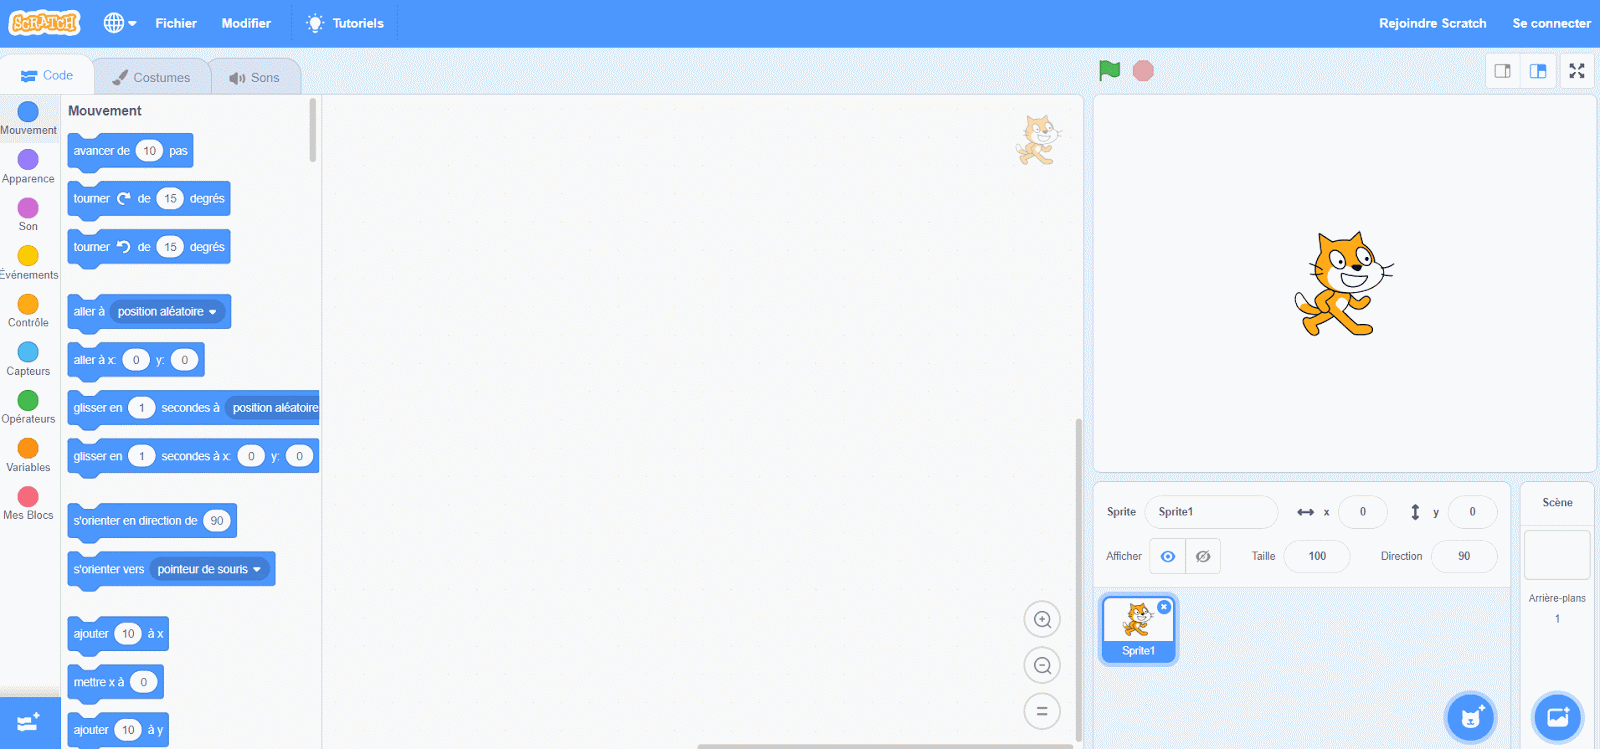Select the Variables block category

[x=28, y=455]
